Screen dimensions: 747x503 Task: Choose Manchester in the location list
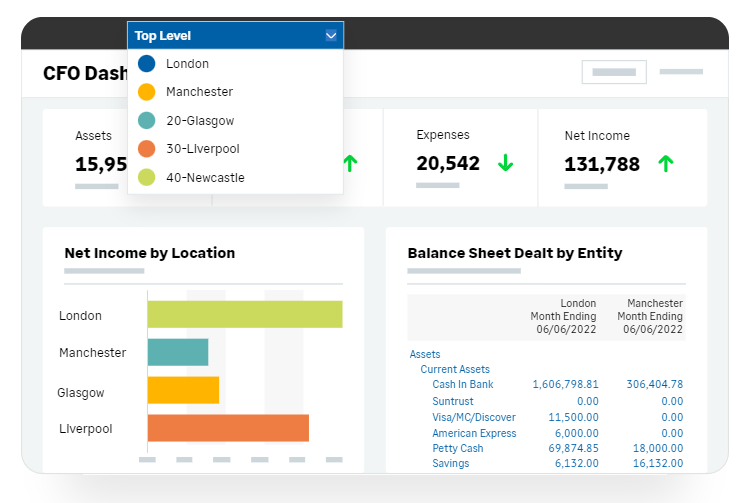point(199,92)
